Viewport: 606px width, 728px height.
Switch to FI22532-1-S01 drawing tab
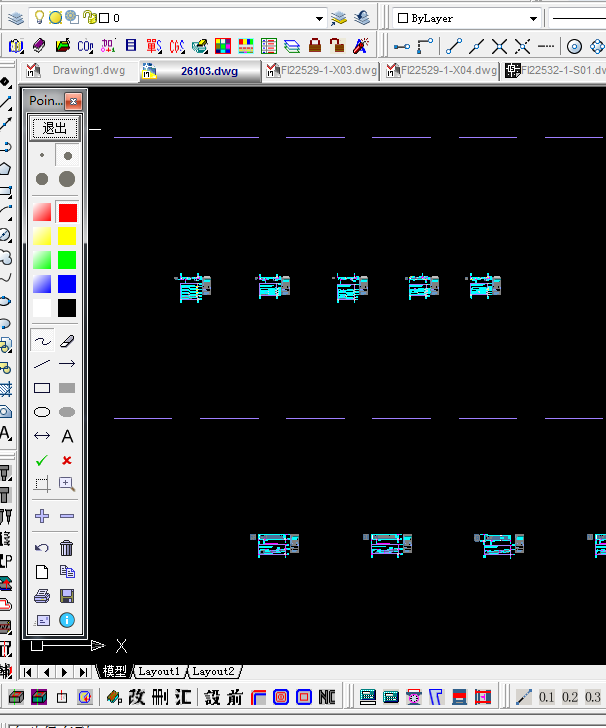(555, 71)
